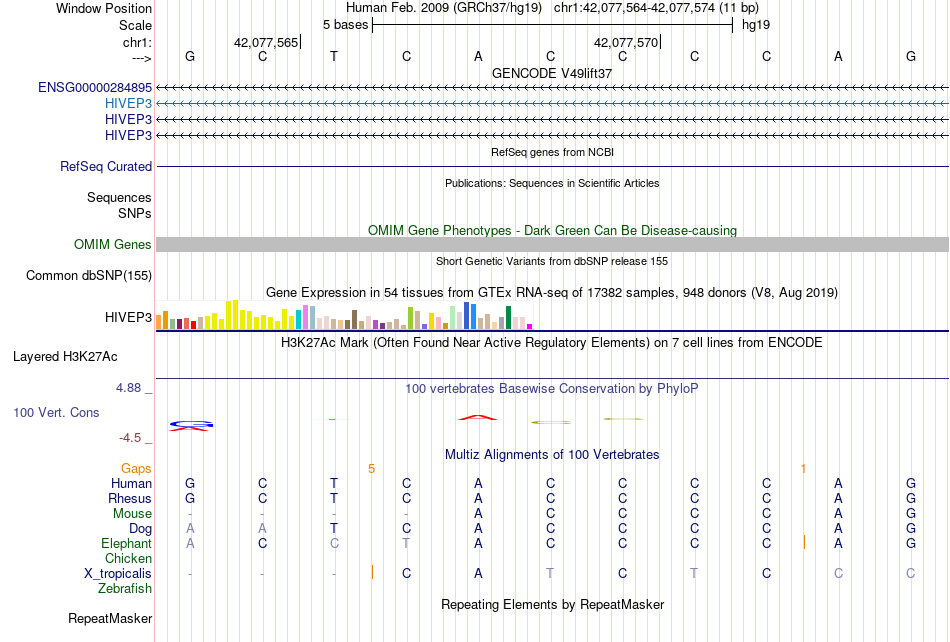Click the Scale label
950x642 pixels.
pos(135,25)
